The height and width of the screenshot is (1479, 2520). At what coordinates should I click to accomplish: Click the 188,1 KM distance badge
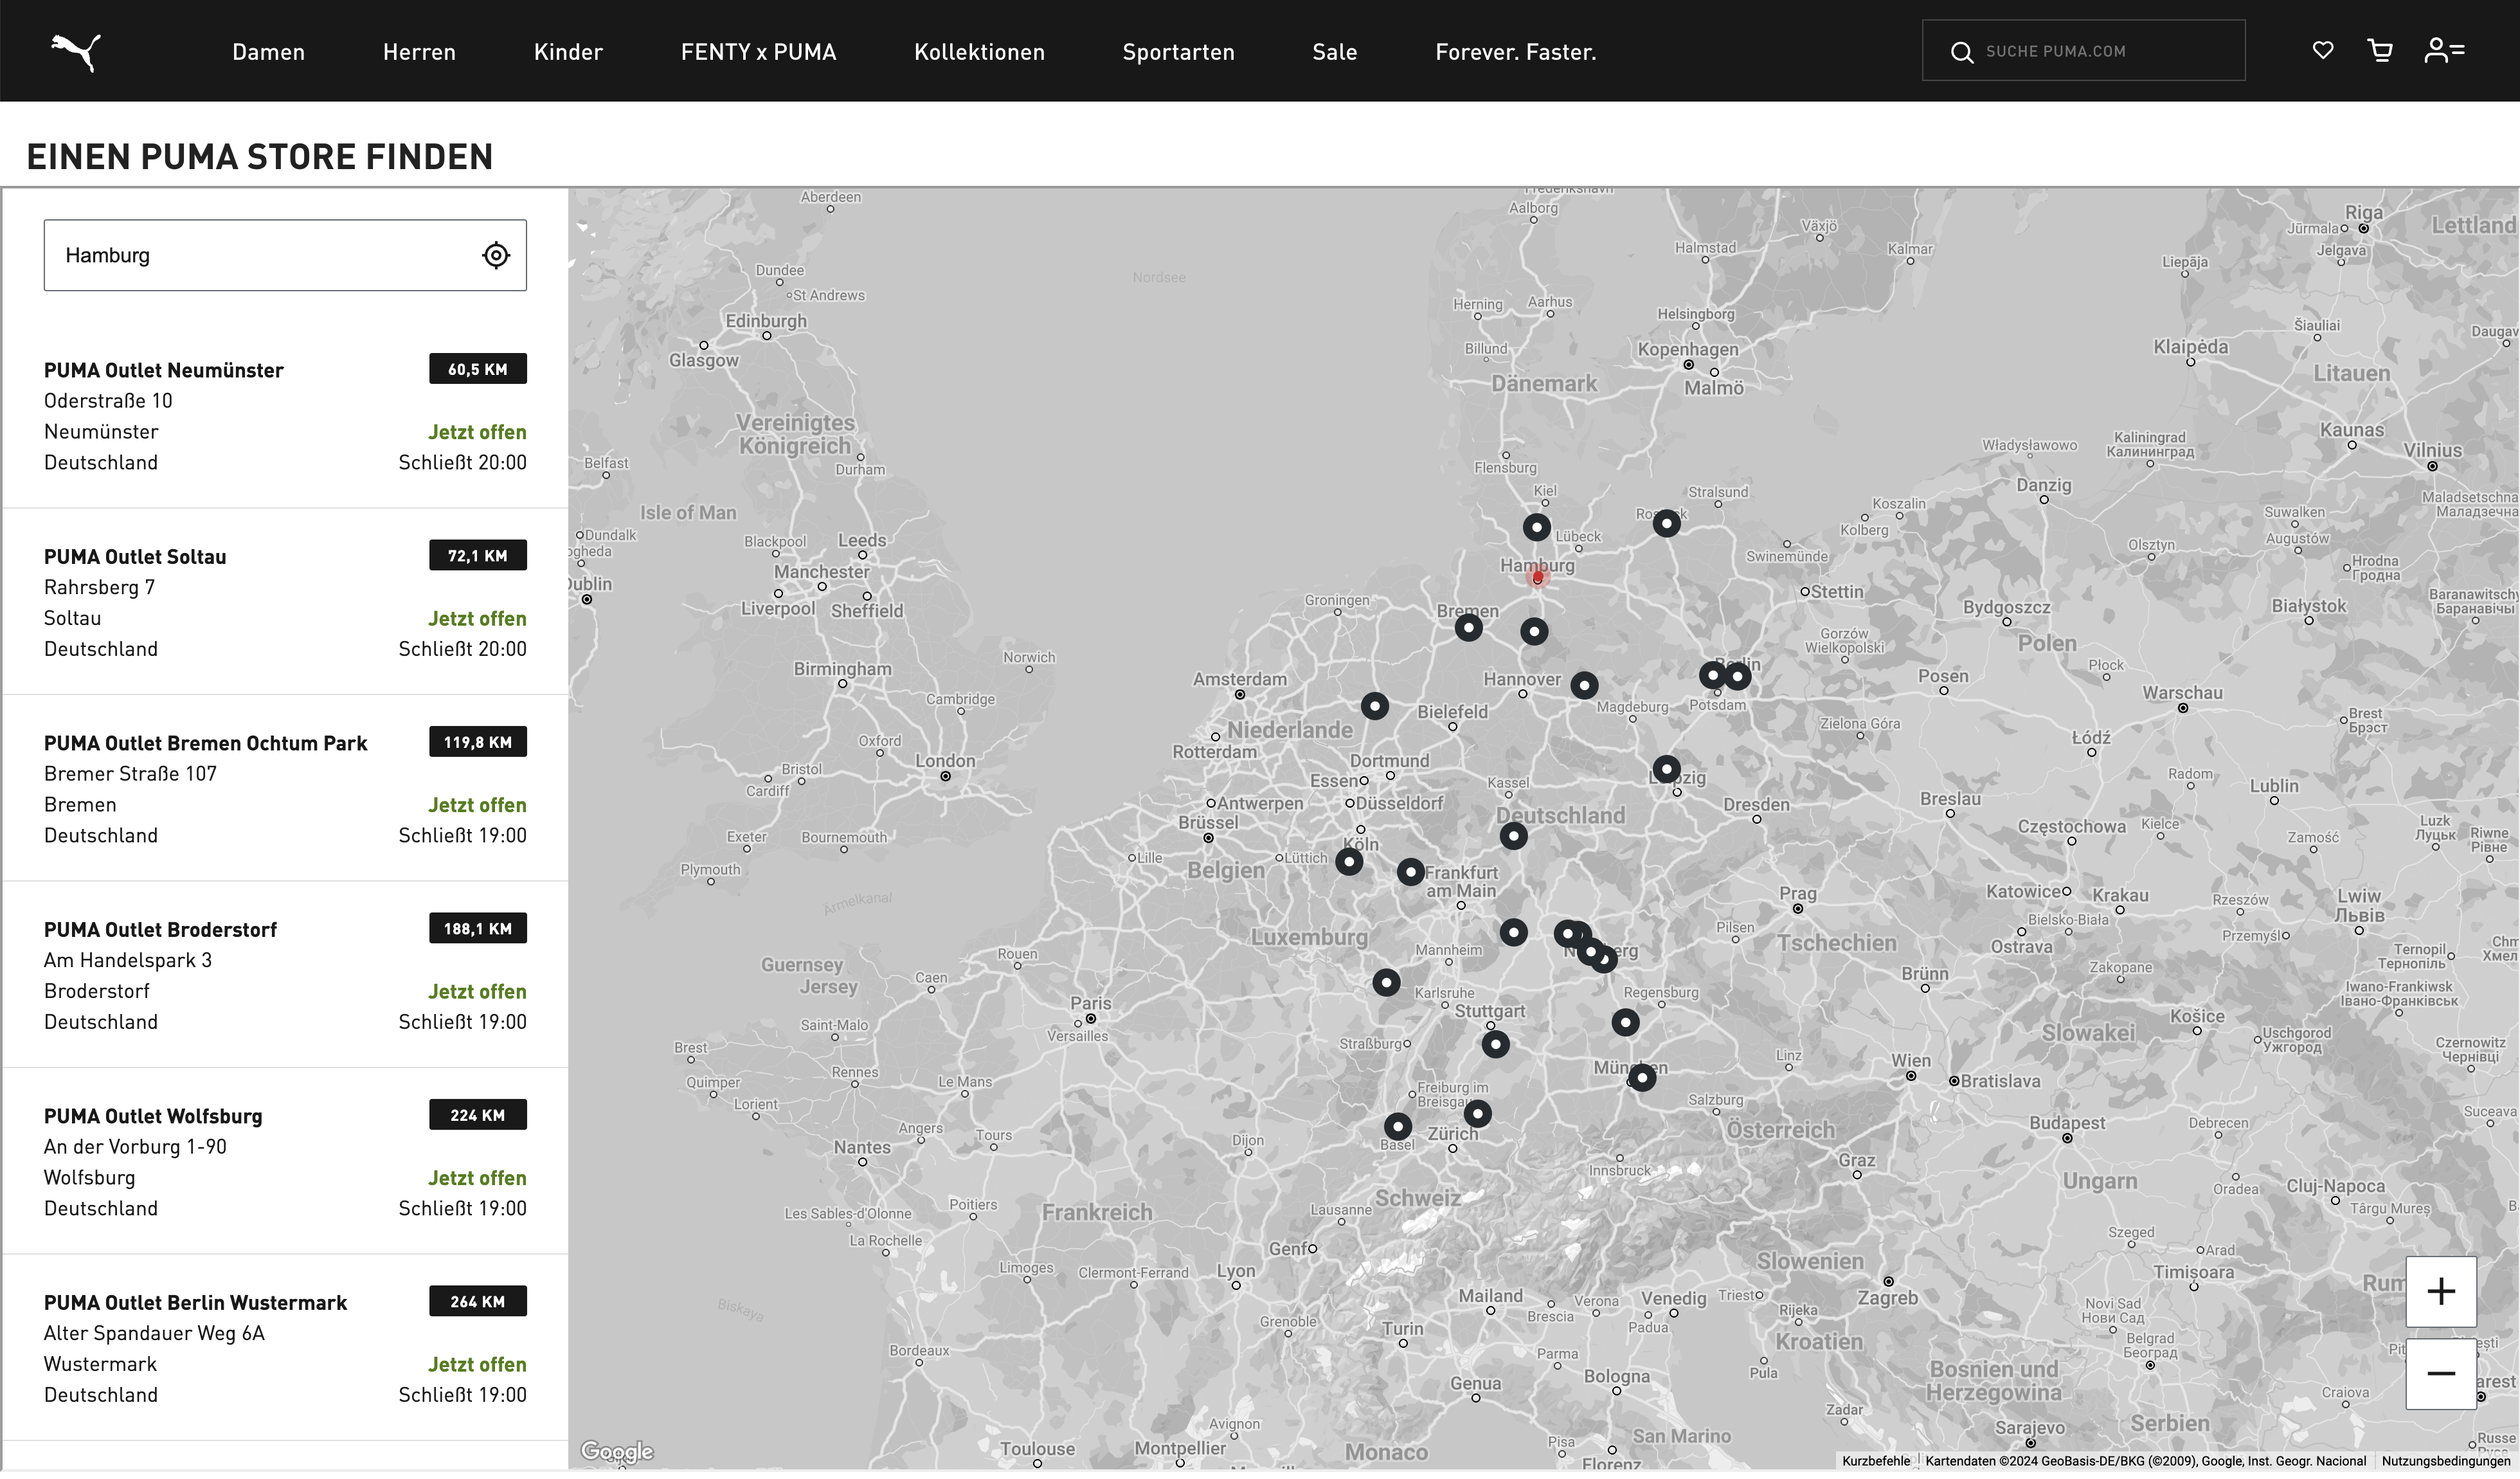tap(478, 928)
